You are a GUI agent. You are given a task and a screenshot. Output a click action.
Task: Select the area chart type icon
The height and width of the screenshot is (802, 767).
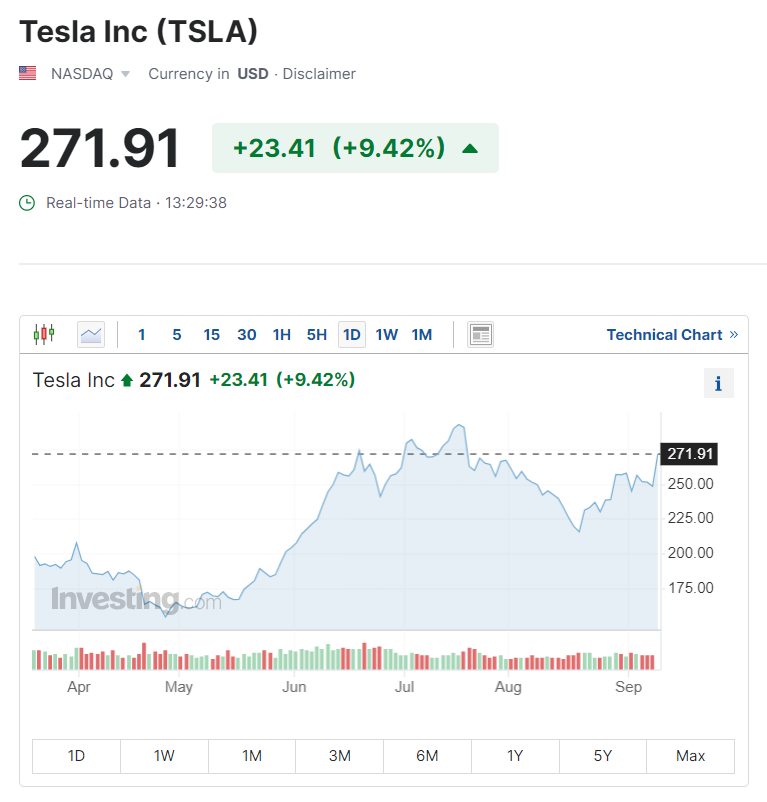pos(91,334)
